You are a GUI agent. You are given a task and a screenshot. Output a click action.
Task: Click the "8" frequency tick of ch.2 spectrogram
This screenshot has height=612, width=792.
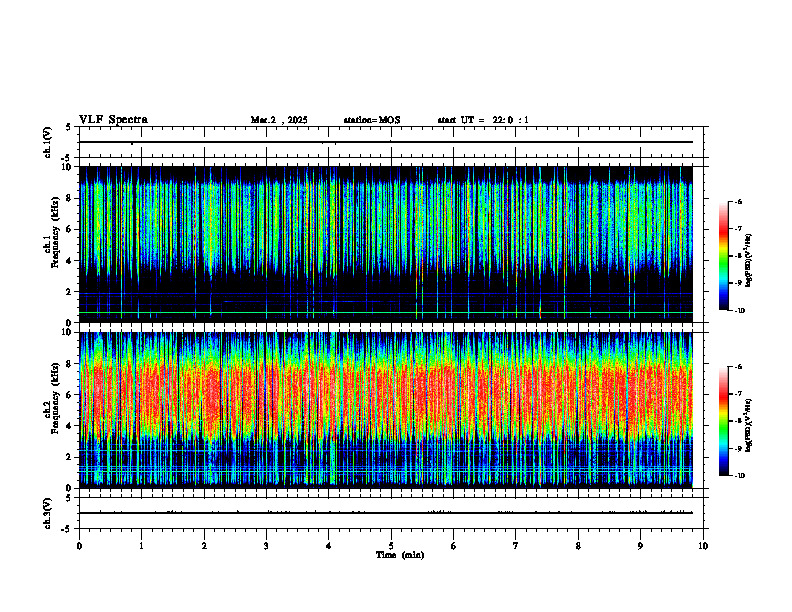[x=70, y=364]
